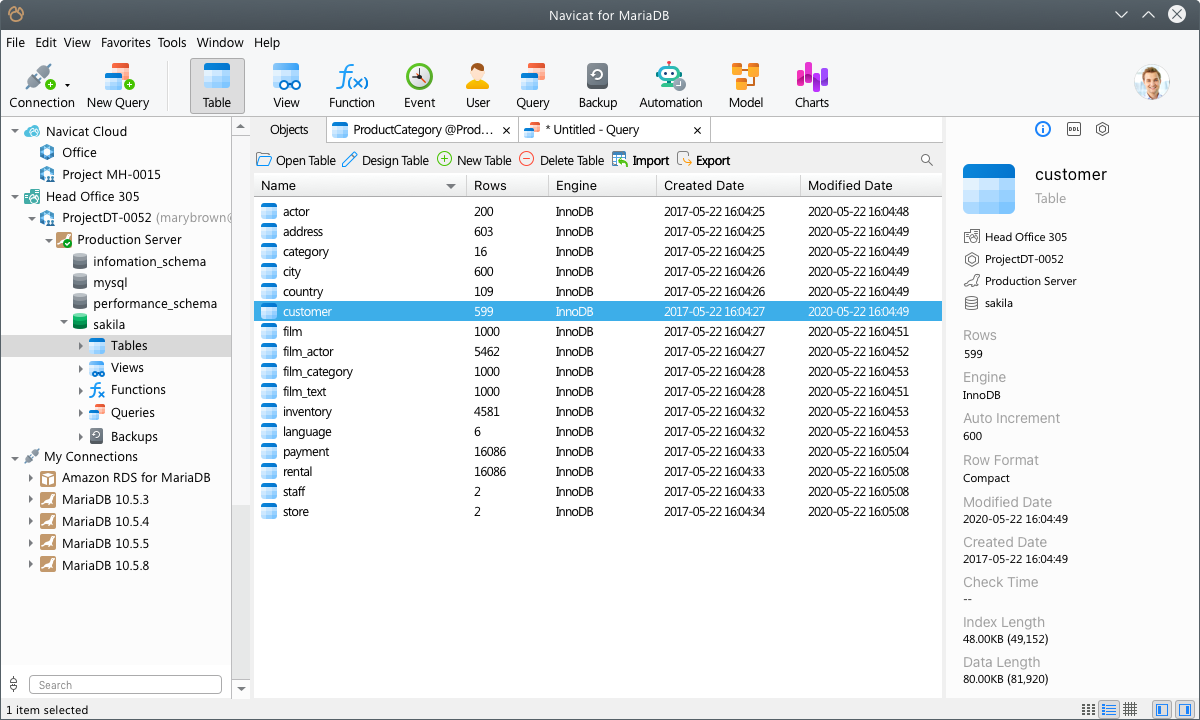The width and height of the screenshot is (1200, 720).
Task: Close the ProductCategory tab
Action: click(x=507, y=130)
